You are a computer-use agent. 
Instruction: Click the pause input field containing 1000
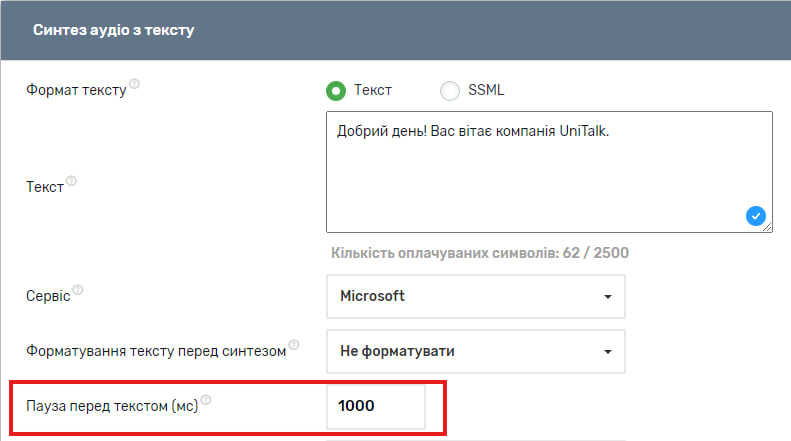coord(376,407)
